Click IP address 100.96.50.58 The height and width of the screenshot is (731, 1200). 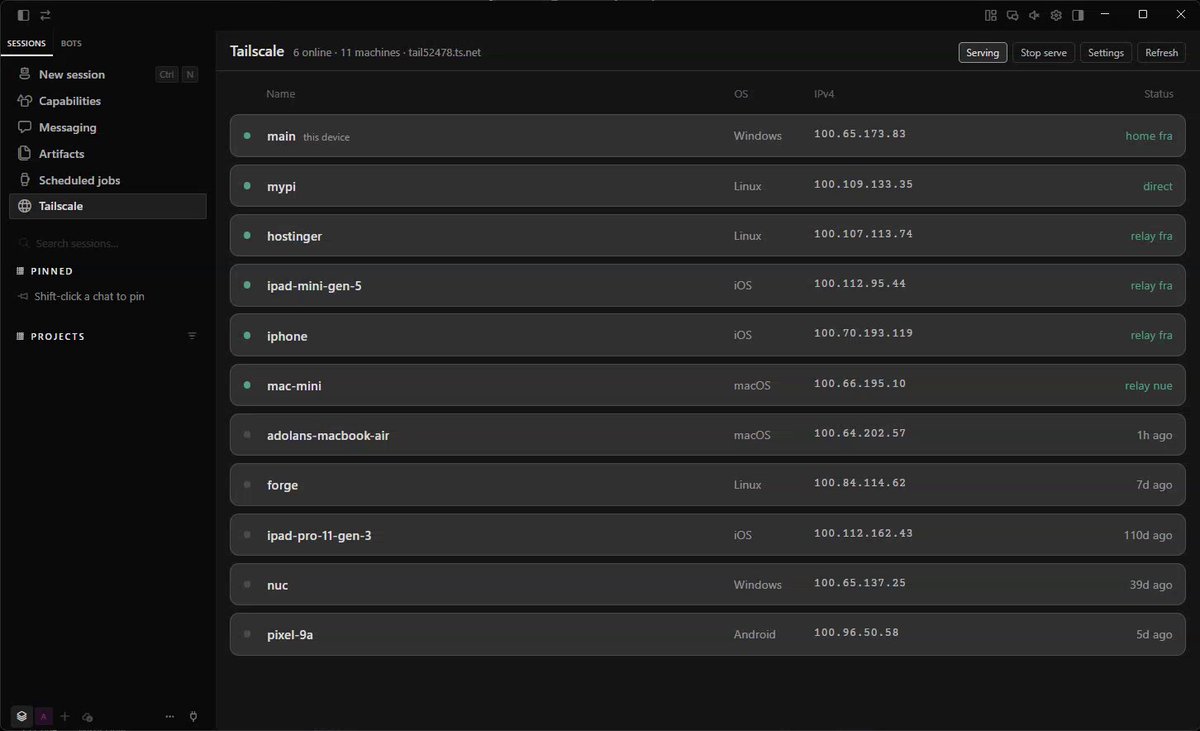pos(856,633)
